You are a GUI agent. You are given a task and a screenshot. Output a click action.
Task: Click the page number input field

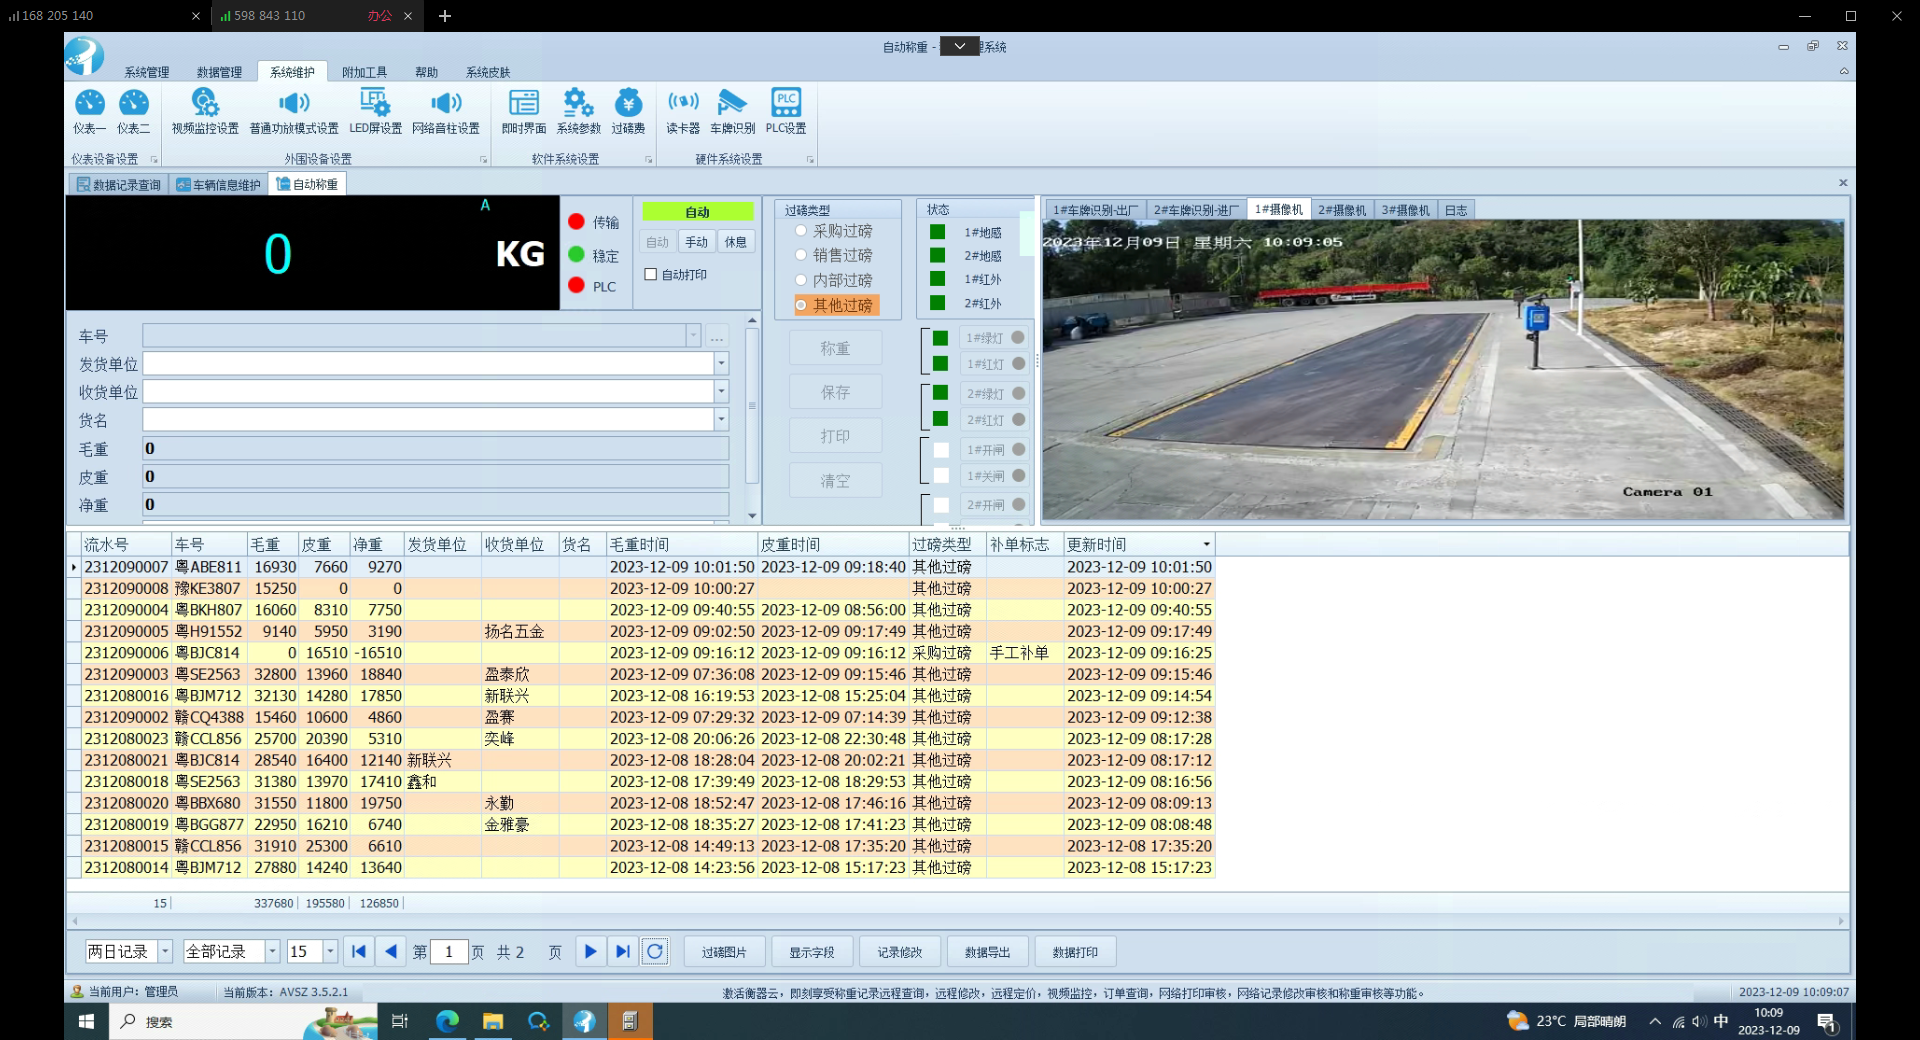point(448,951)
